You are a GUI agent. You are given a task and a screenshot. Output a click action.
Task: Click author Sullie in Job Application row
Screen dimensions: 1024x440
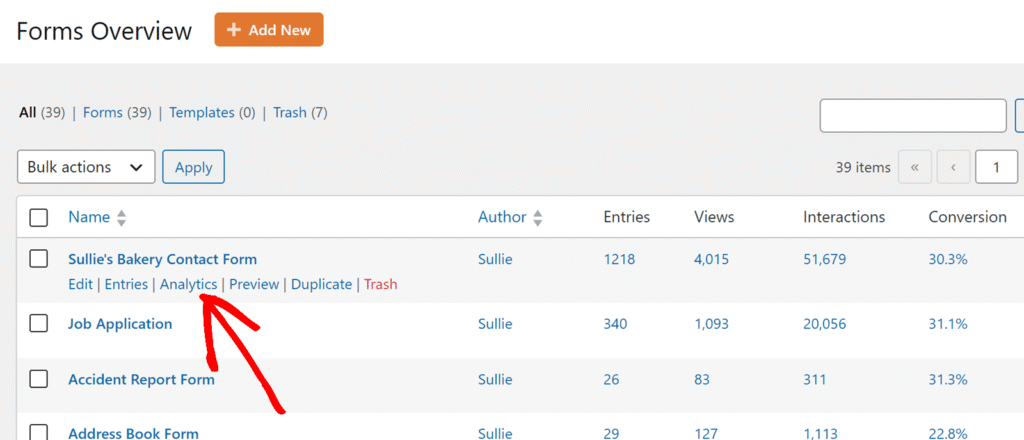(x=495, y=324)
